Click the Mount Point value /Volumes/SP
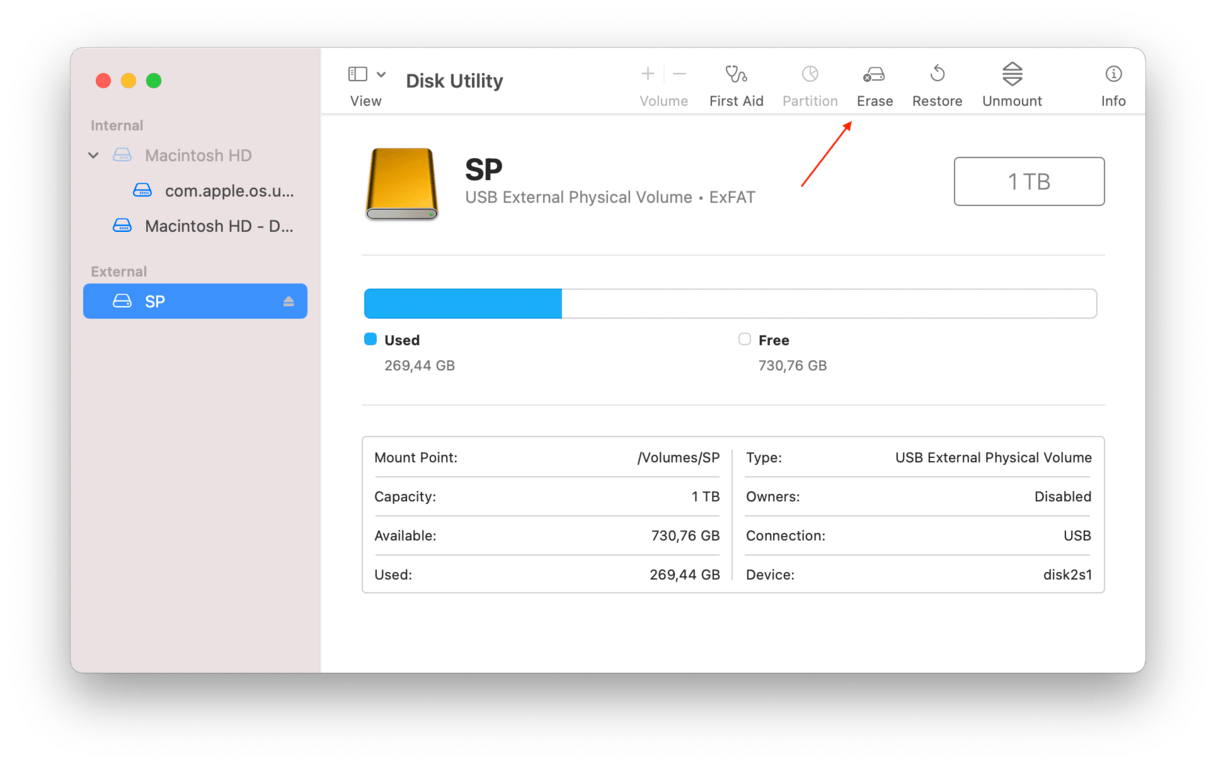Viewport: 1216px width, 766px height. click(683, 457)
